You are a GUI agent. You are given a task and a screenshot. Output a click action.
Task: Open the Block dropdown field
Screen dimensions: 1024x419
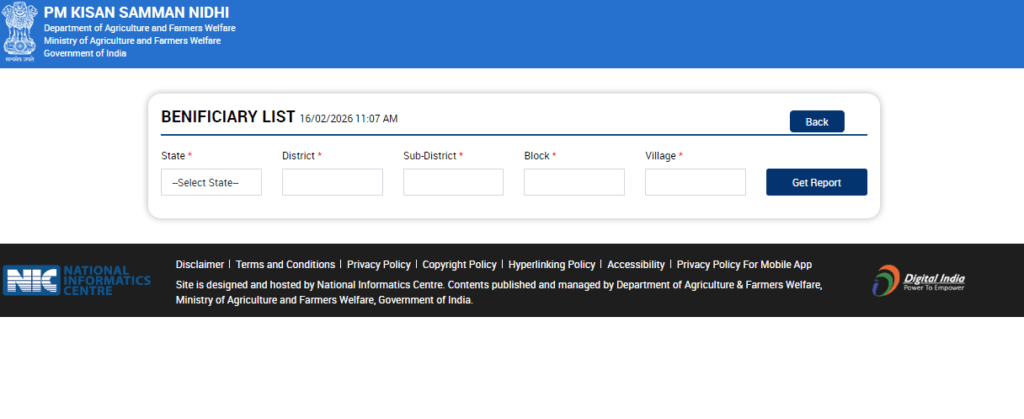[574, 182]
